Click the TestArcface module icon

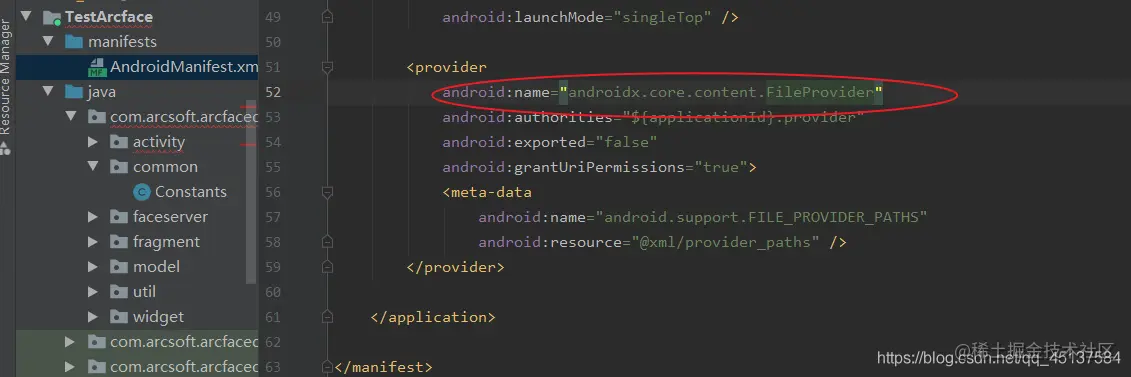[x=52, y=17]
